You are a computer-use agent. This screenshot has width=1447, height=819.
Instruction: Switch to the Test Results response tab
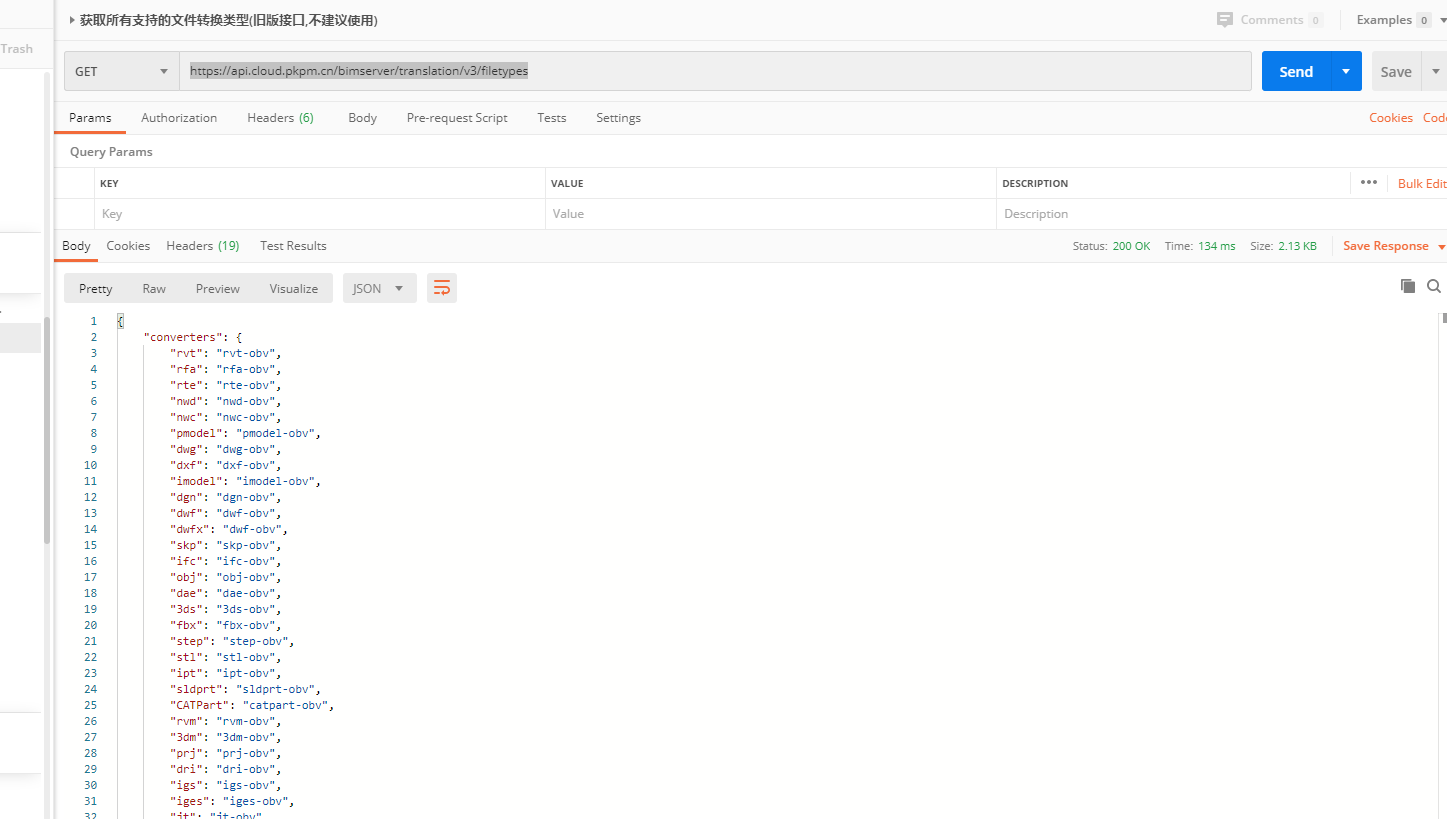pyautogui.click(x=293, y=246)
